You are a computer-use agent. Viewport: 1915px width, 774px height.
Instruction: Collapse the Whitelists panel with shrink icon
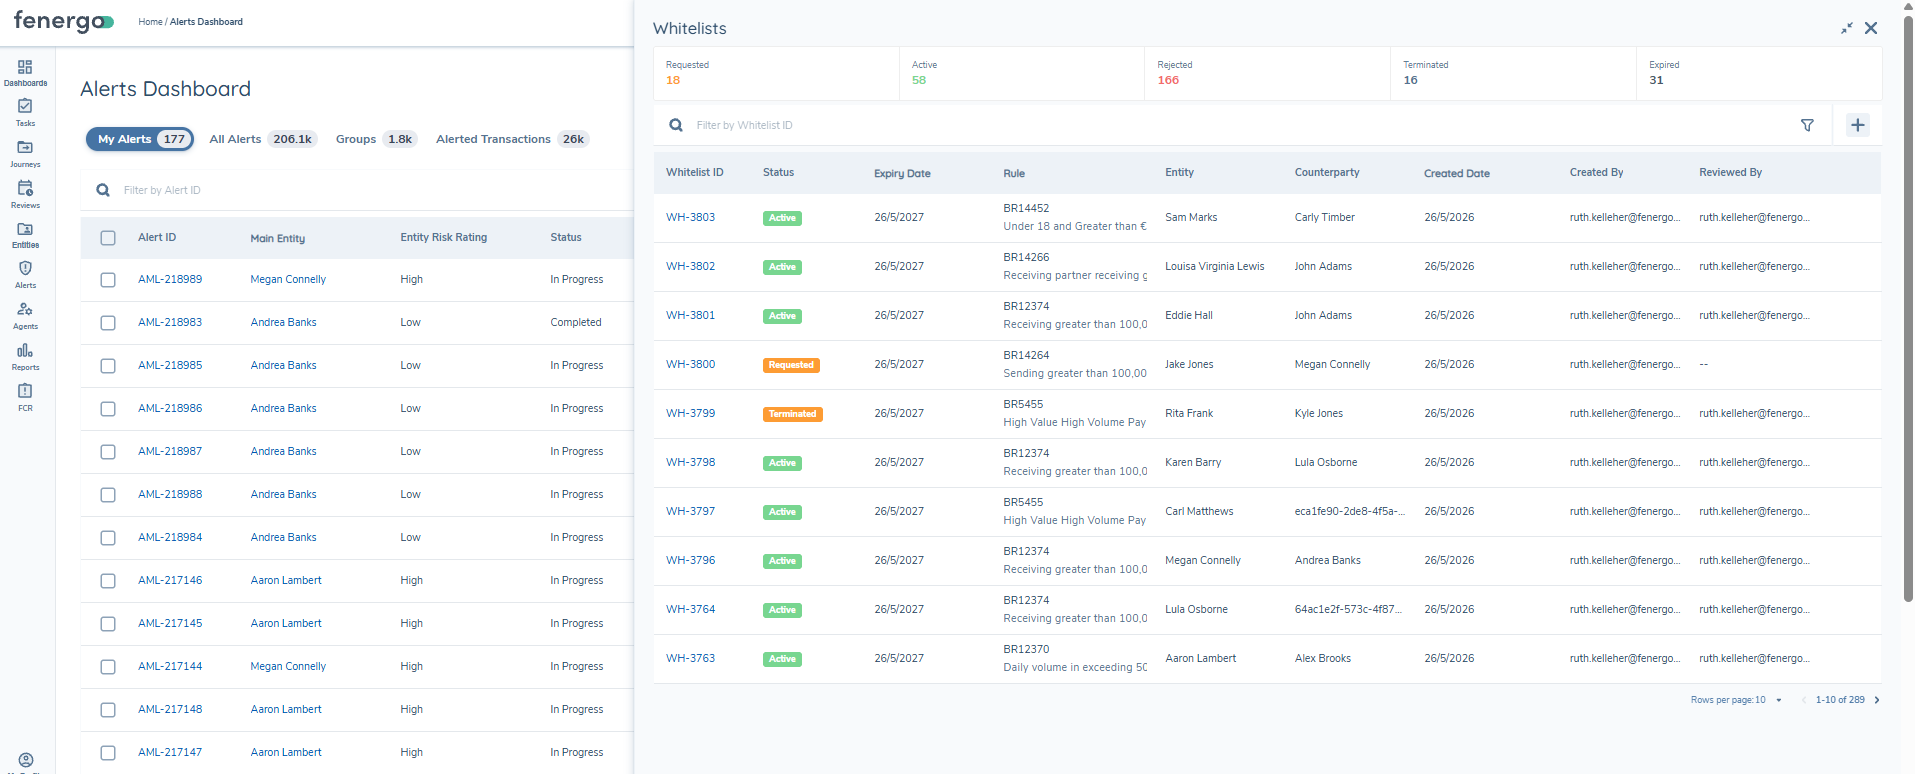[x=1846, y=28]
